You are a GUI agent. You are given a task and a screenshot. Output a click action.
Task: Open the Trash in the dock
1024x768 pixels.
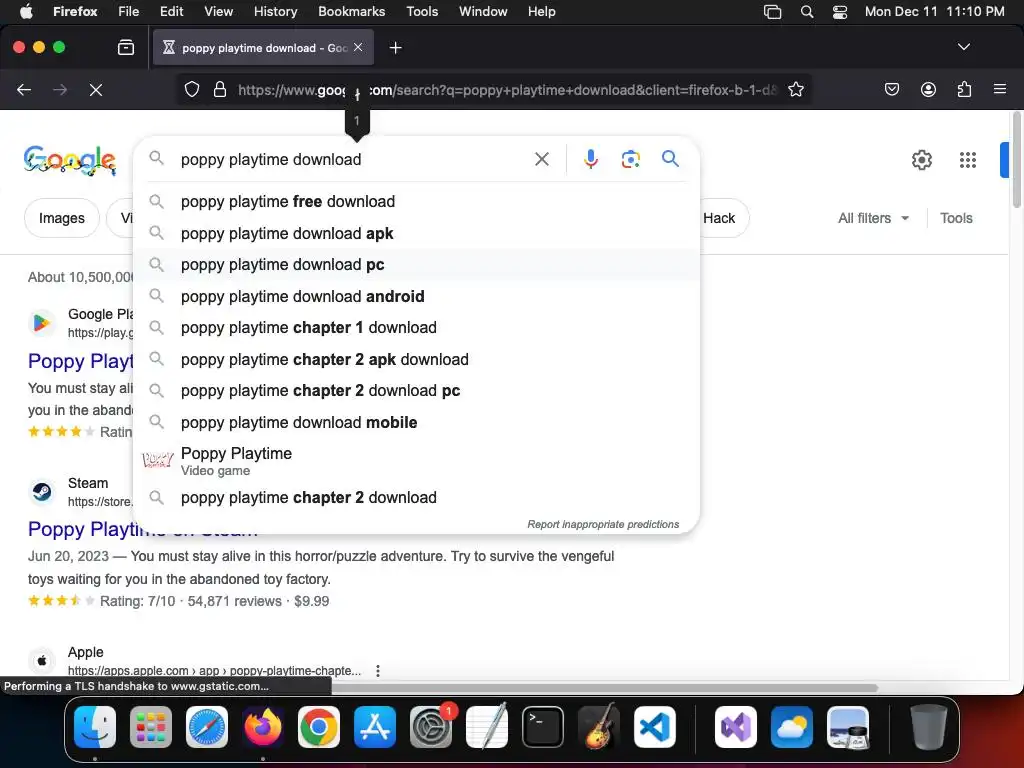tap(928, 727)
